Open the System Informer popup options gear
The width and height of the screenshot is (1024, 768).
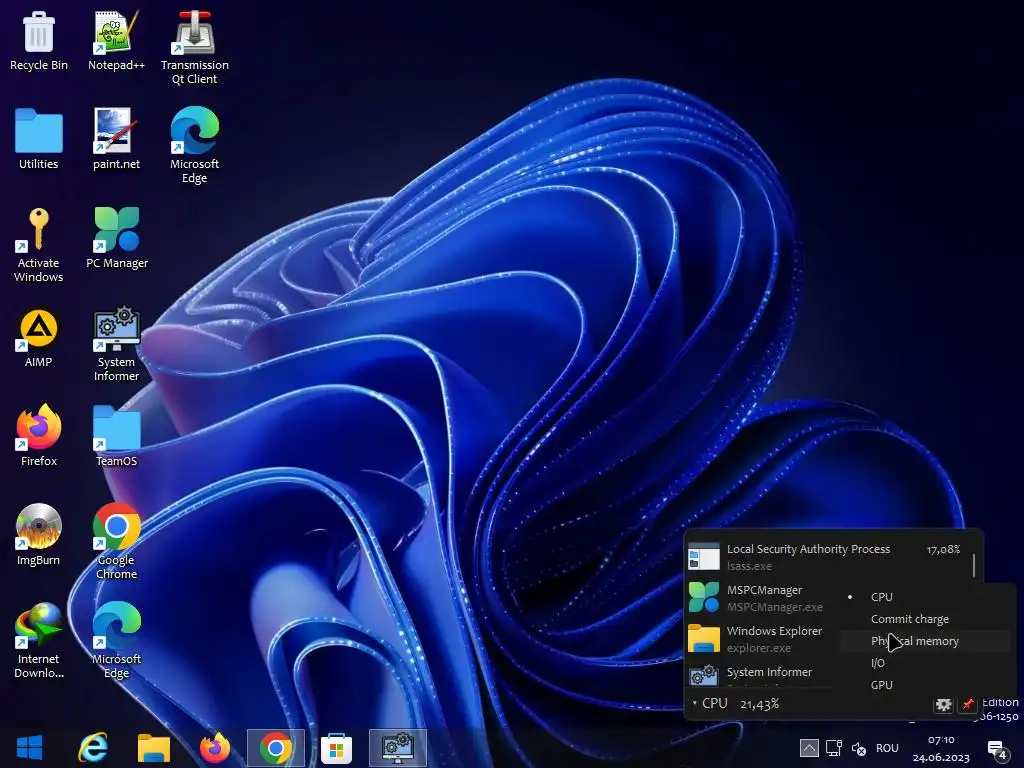pos(943,705)
